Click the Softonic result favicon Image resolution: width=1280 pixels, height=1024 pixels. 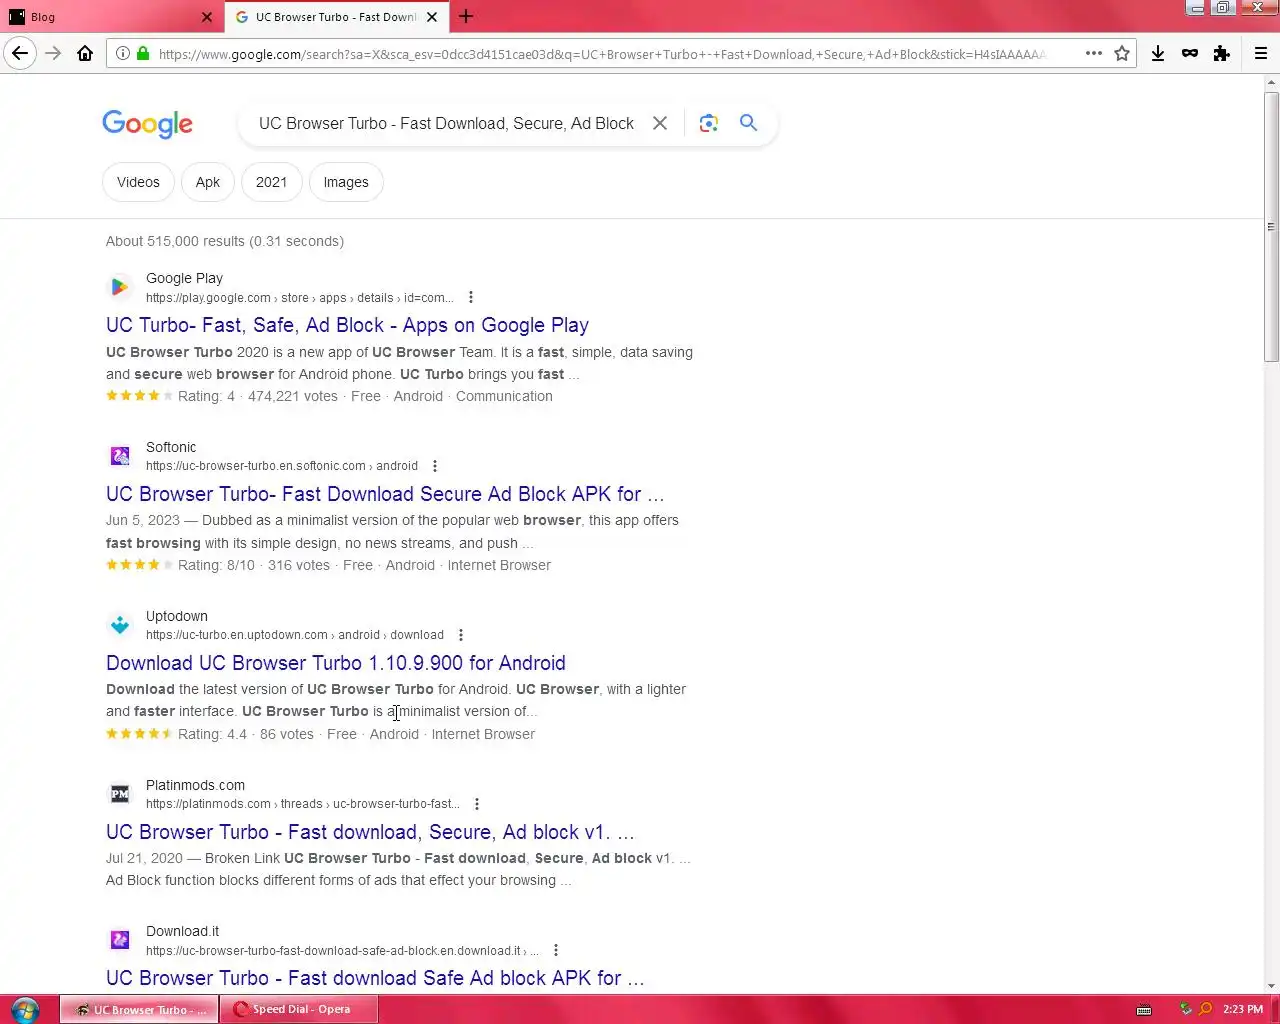(x=120, y=457)
